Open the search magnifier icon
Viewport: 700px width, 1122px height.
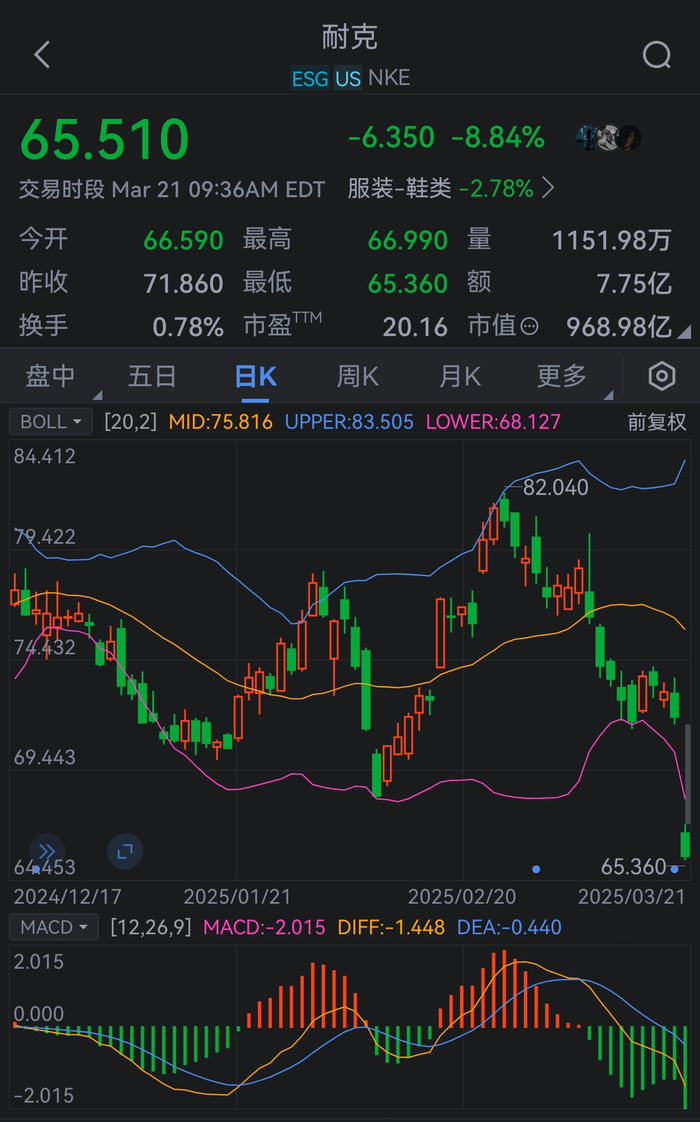[x=656, y=54]
